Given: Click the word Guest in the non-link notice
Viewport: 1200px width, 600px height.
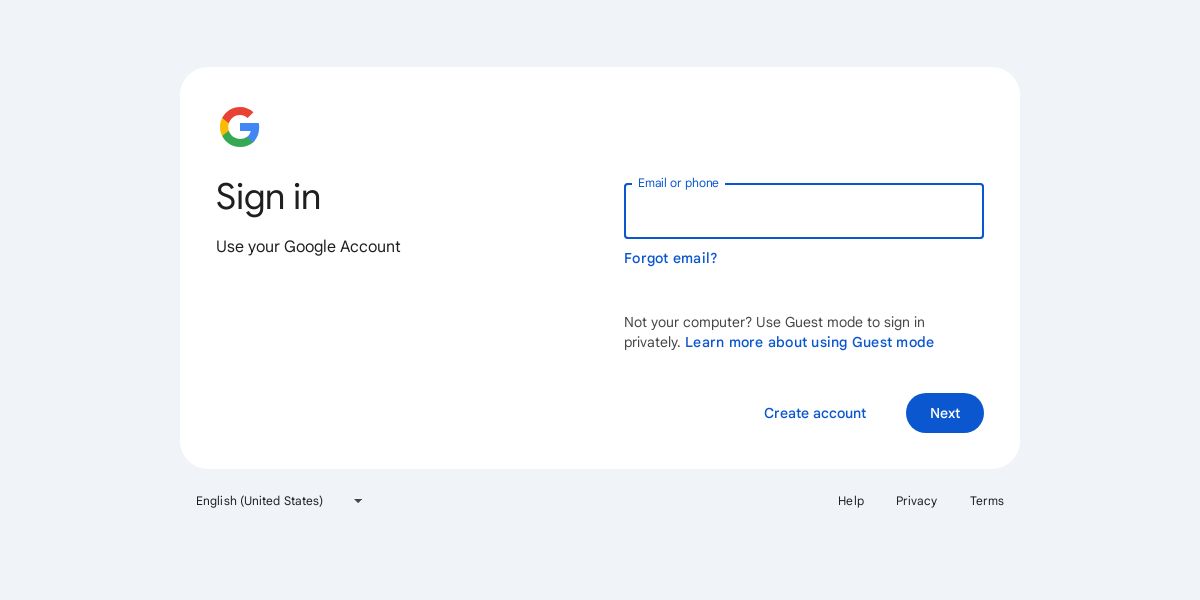Looking at the screenshot, I should (x=805, y=322).
